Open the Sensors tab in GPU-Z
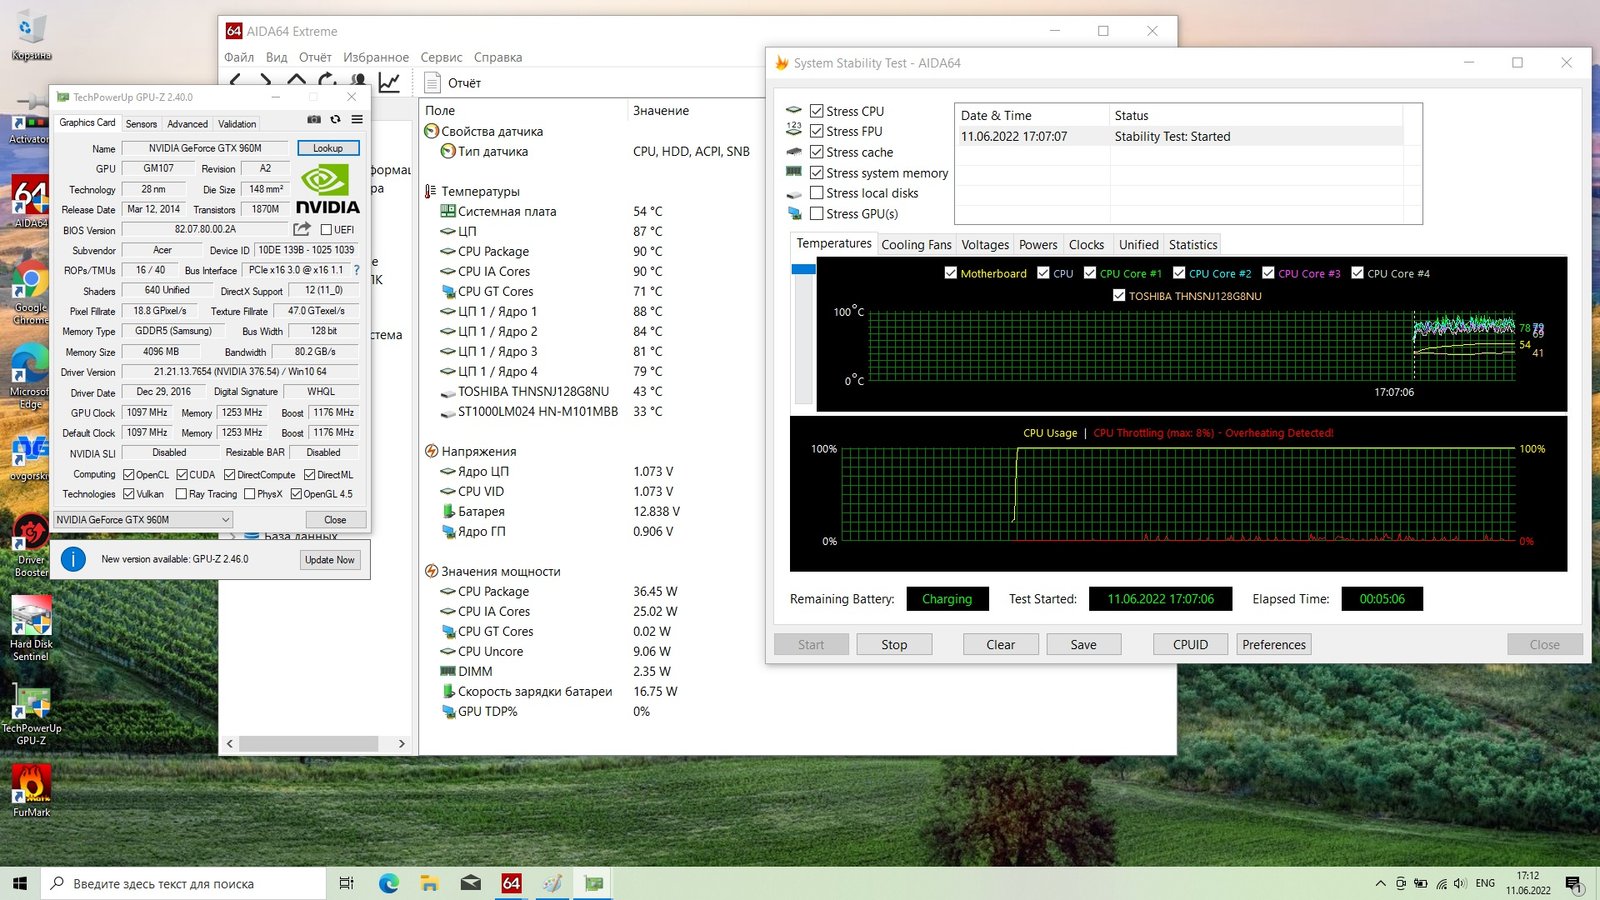This screenshot has height=900, width=1600. pyautogui.click(x=141, y=124)
